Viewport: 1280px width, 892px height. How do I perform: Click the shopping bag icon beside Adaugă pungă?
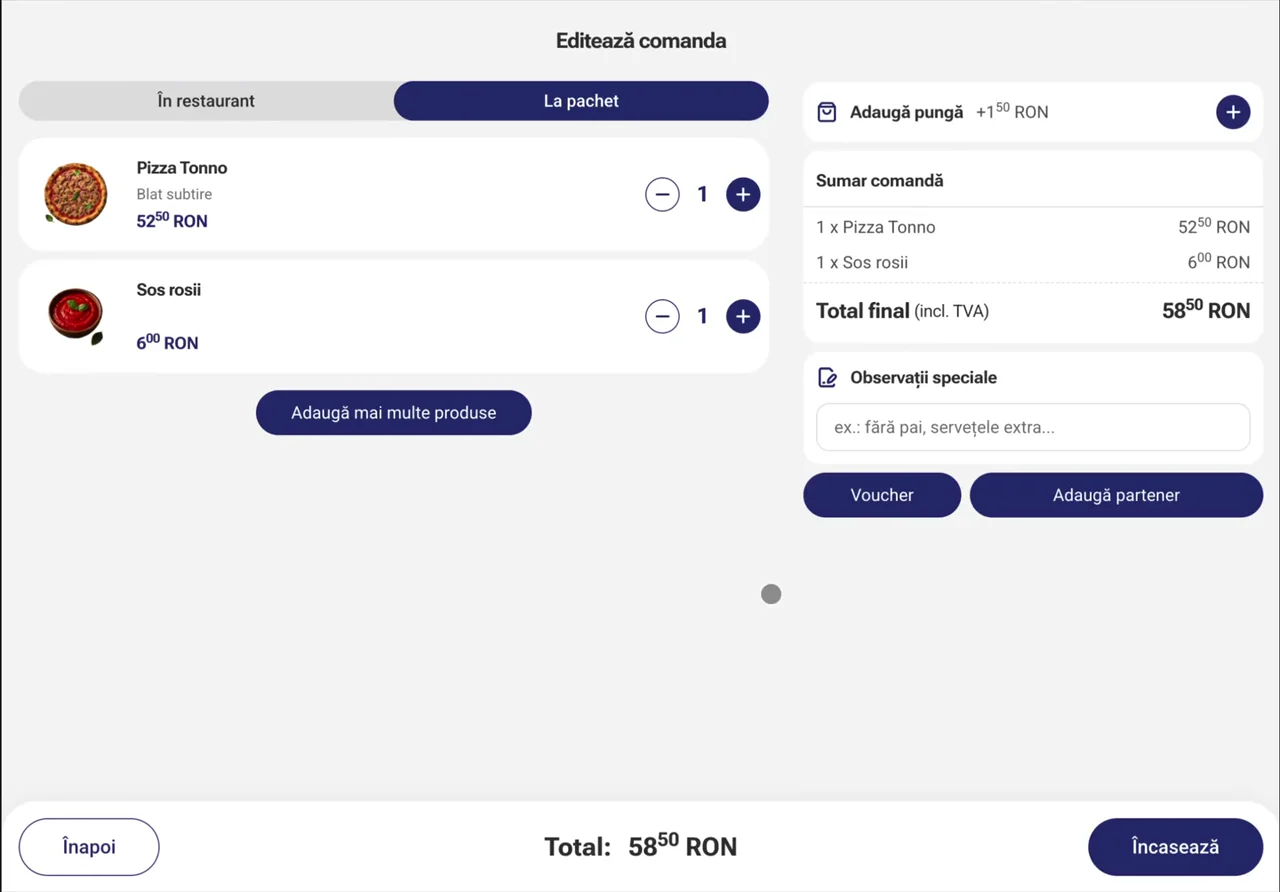[827, 112]
